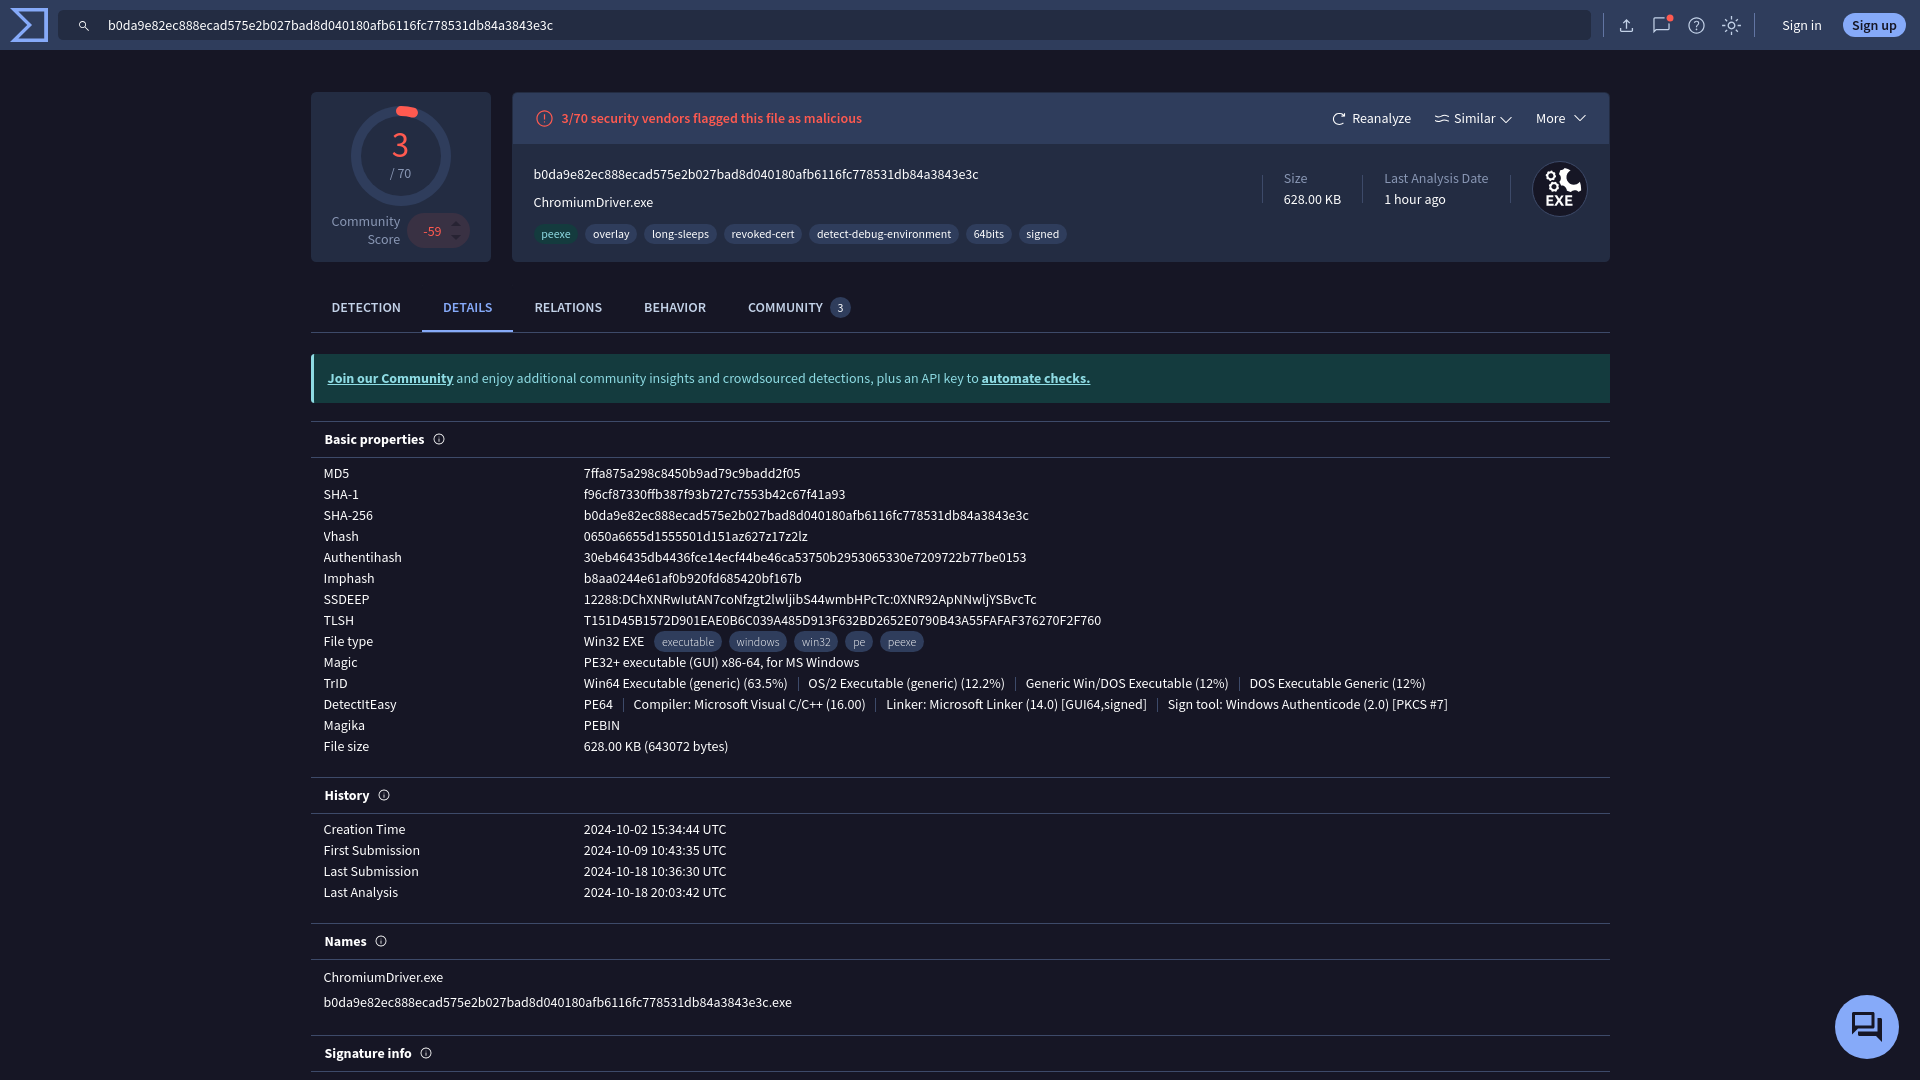The image size is (1920, 1080).
Task: Select the long-sleeps tag
Action: pos(680,235)
